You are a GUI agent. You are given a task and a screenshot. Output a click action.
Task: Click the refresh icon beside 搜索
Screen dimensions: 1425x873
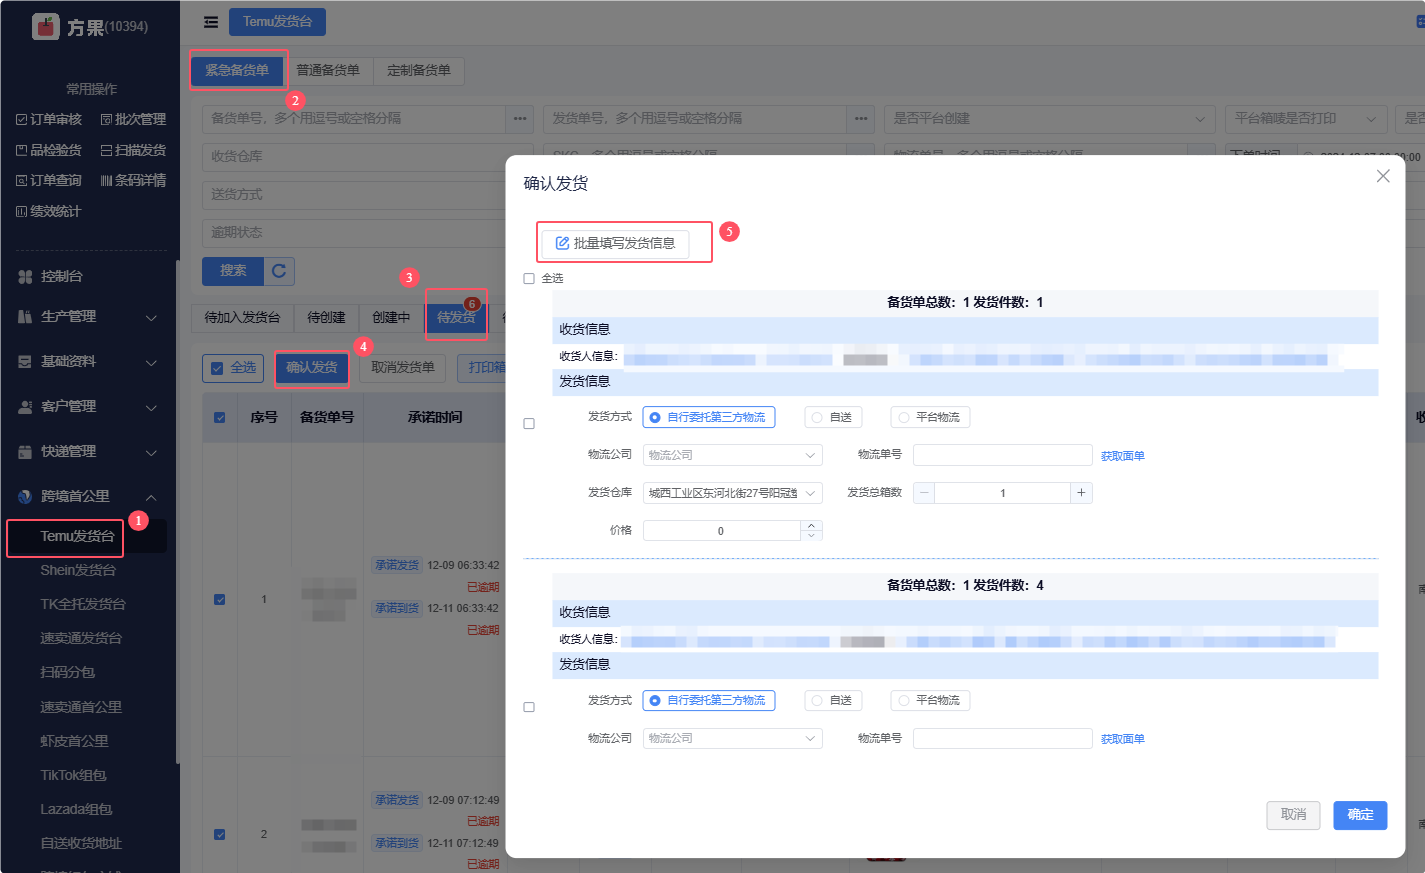pos(279,271)
